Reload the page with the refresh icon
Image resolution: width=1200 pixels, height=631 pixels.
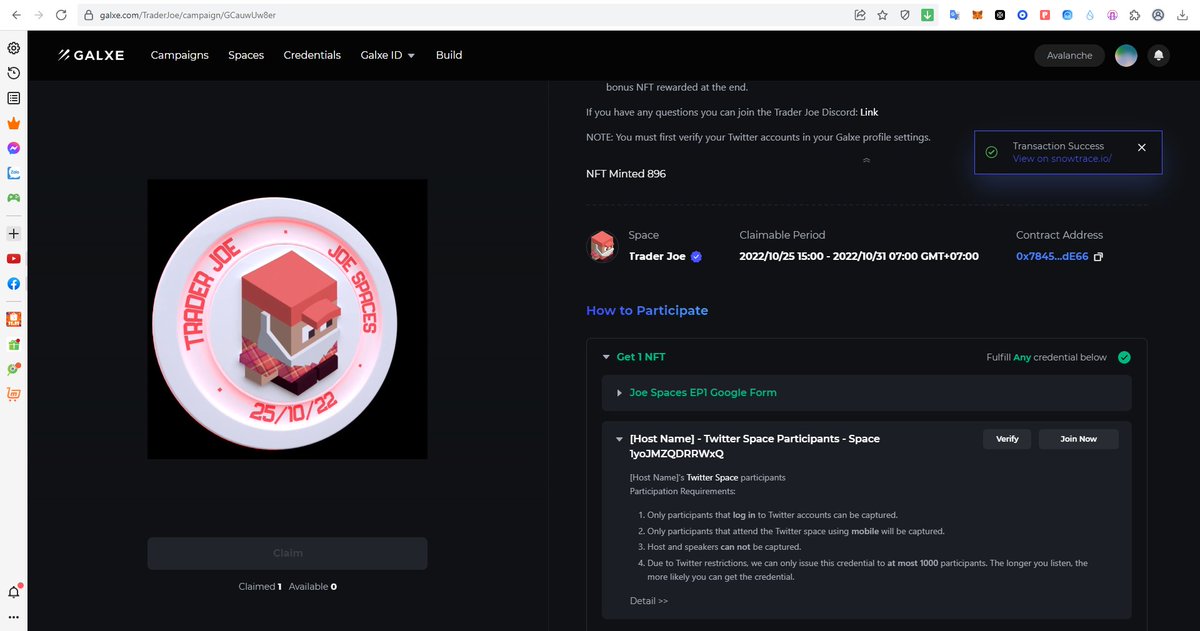61,15
